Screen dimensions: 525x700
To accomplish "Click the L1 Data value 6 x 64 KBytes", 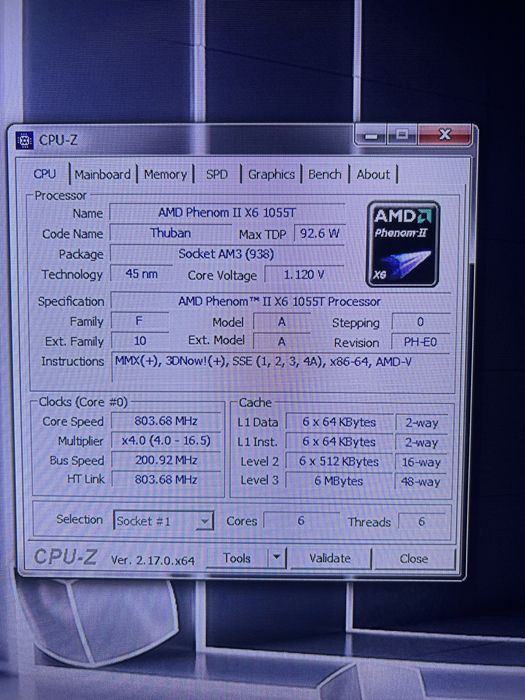I will click(339, 422).
